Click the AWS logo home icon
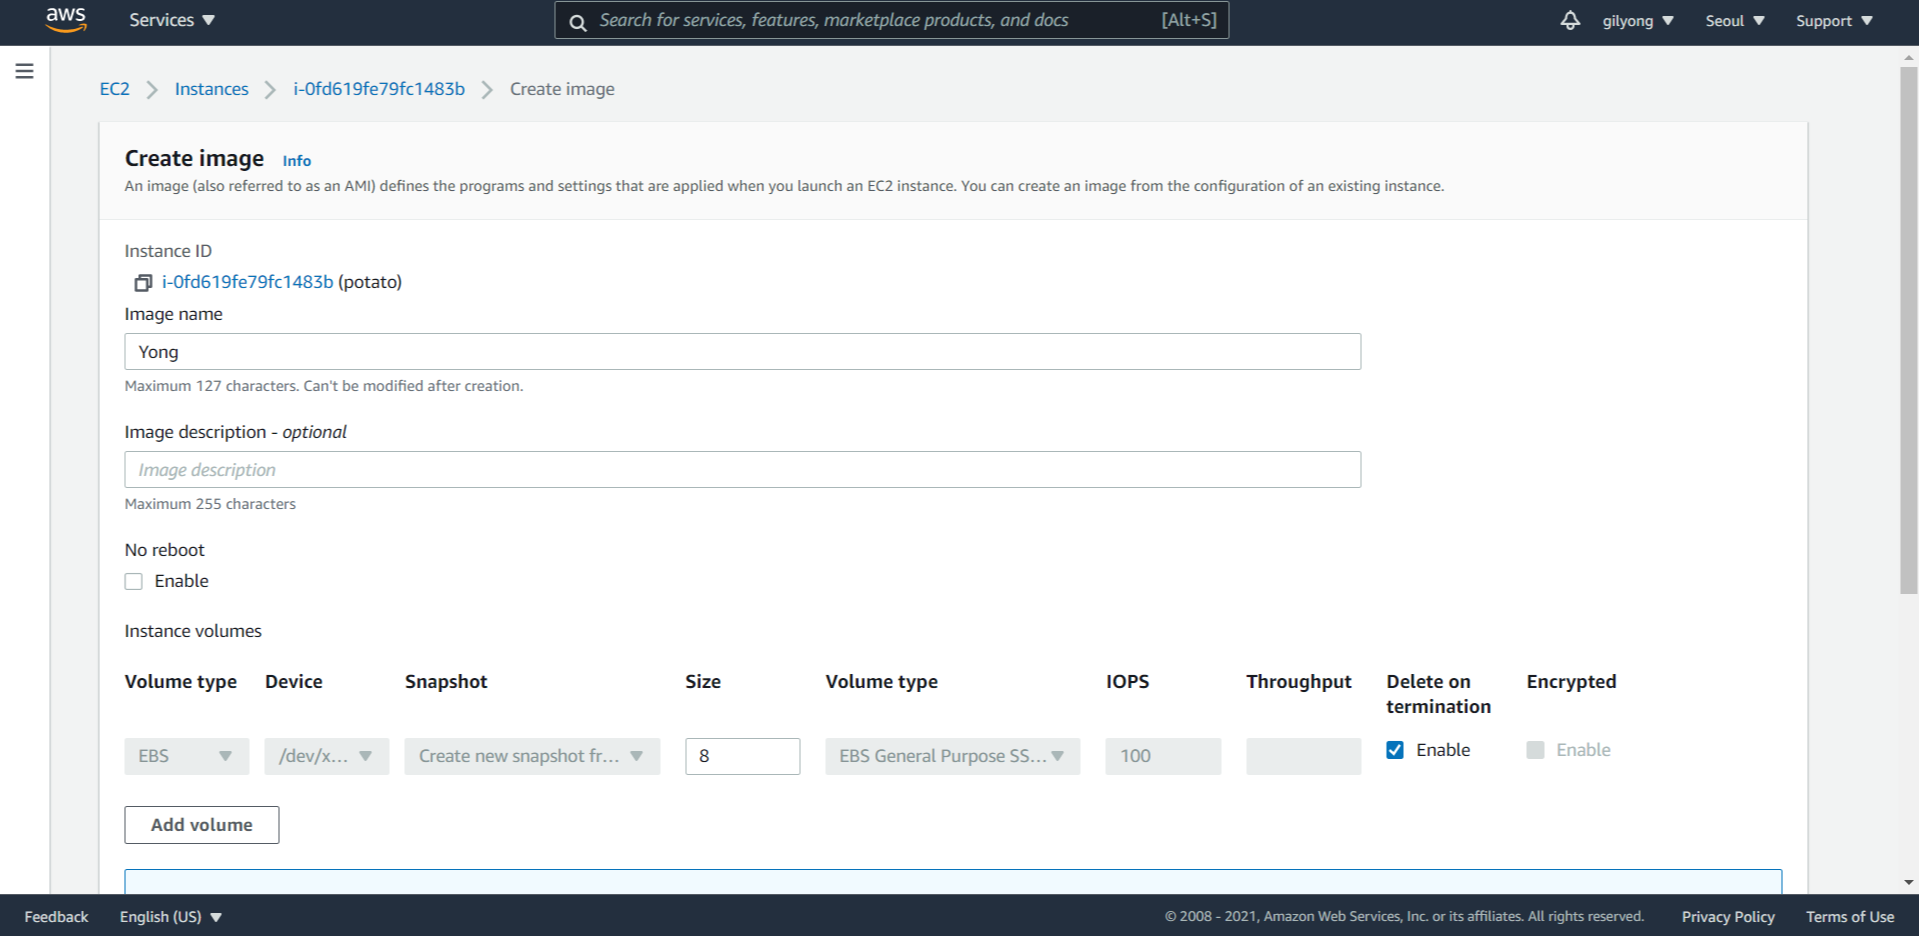 pyautogui.click(x=66, y=20)
